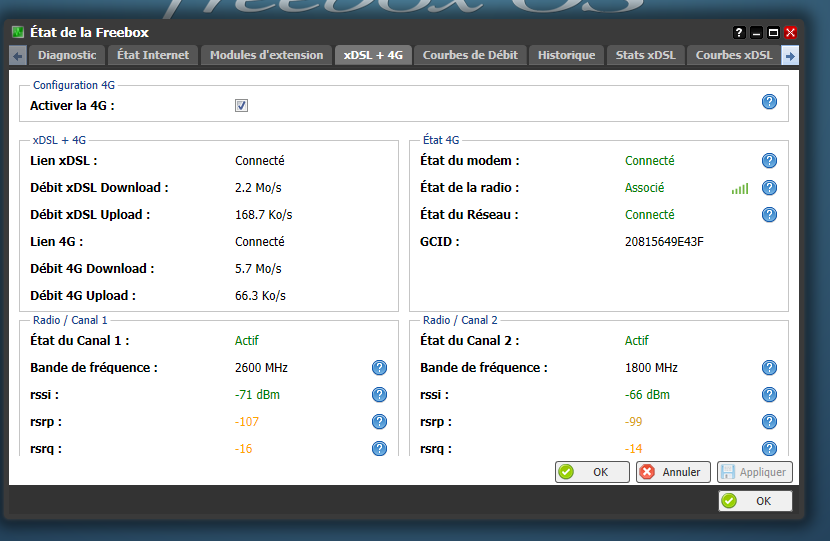Click help icon for État de la radio
Image resolution: width=830 pixels, height=541 pixels.
coord(769,187)
